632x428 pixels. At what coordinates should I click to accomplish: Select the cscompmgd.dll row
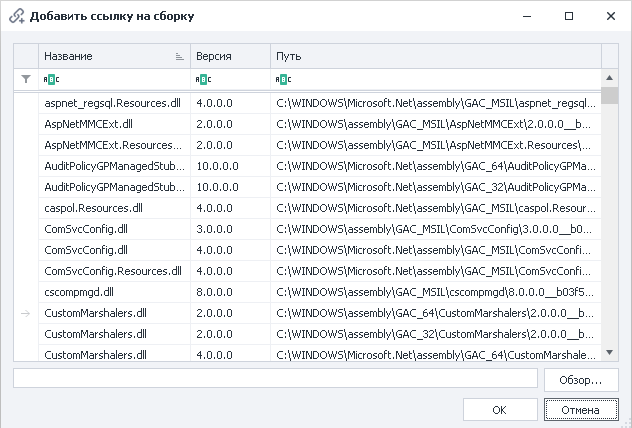[x=115, y=292]
